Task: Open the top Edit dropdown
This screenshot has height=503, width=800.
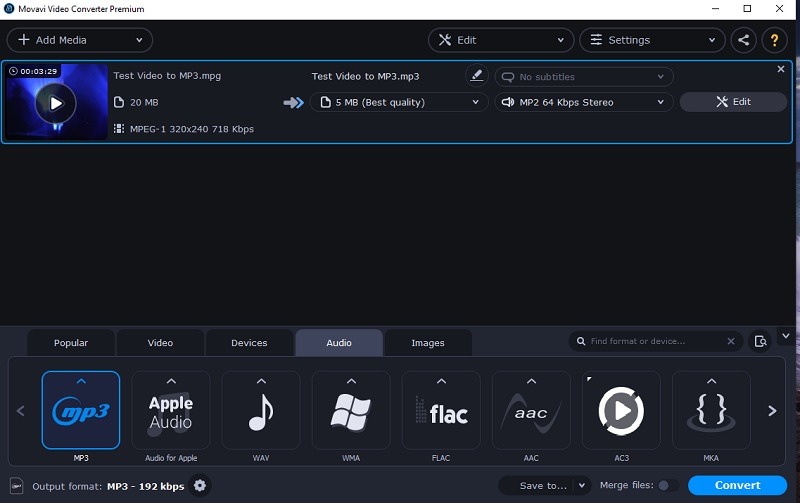Action: (501, 40)
